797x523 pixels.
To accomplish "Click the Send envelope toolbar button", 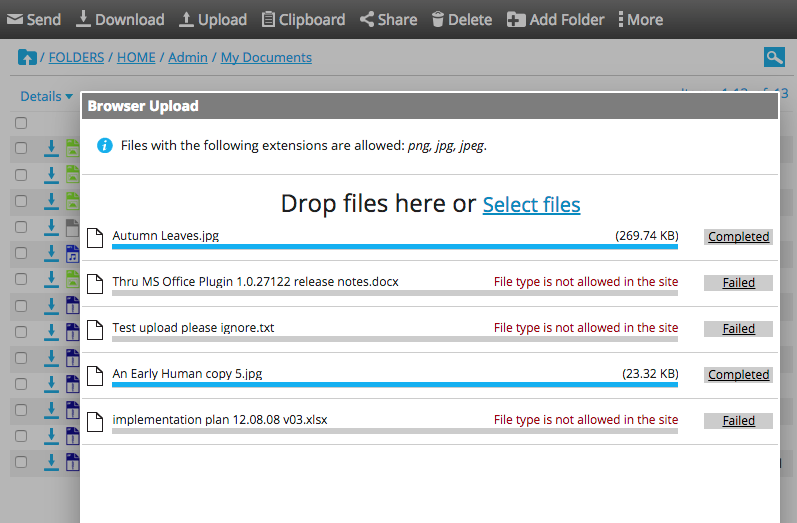I will pyautogui.click(x=34, y=19).
